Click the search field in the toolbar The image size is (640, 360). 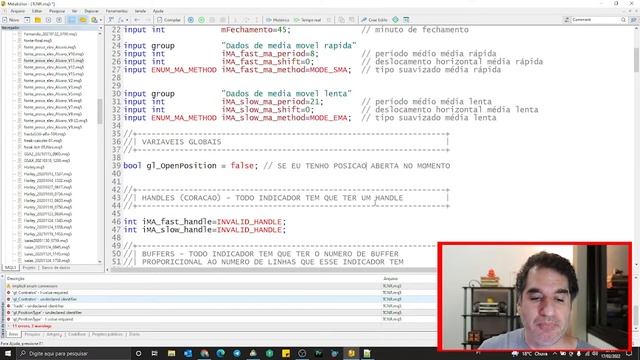(x=596, y=20)
